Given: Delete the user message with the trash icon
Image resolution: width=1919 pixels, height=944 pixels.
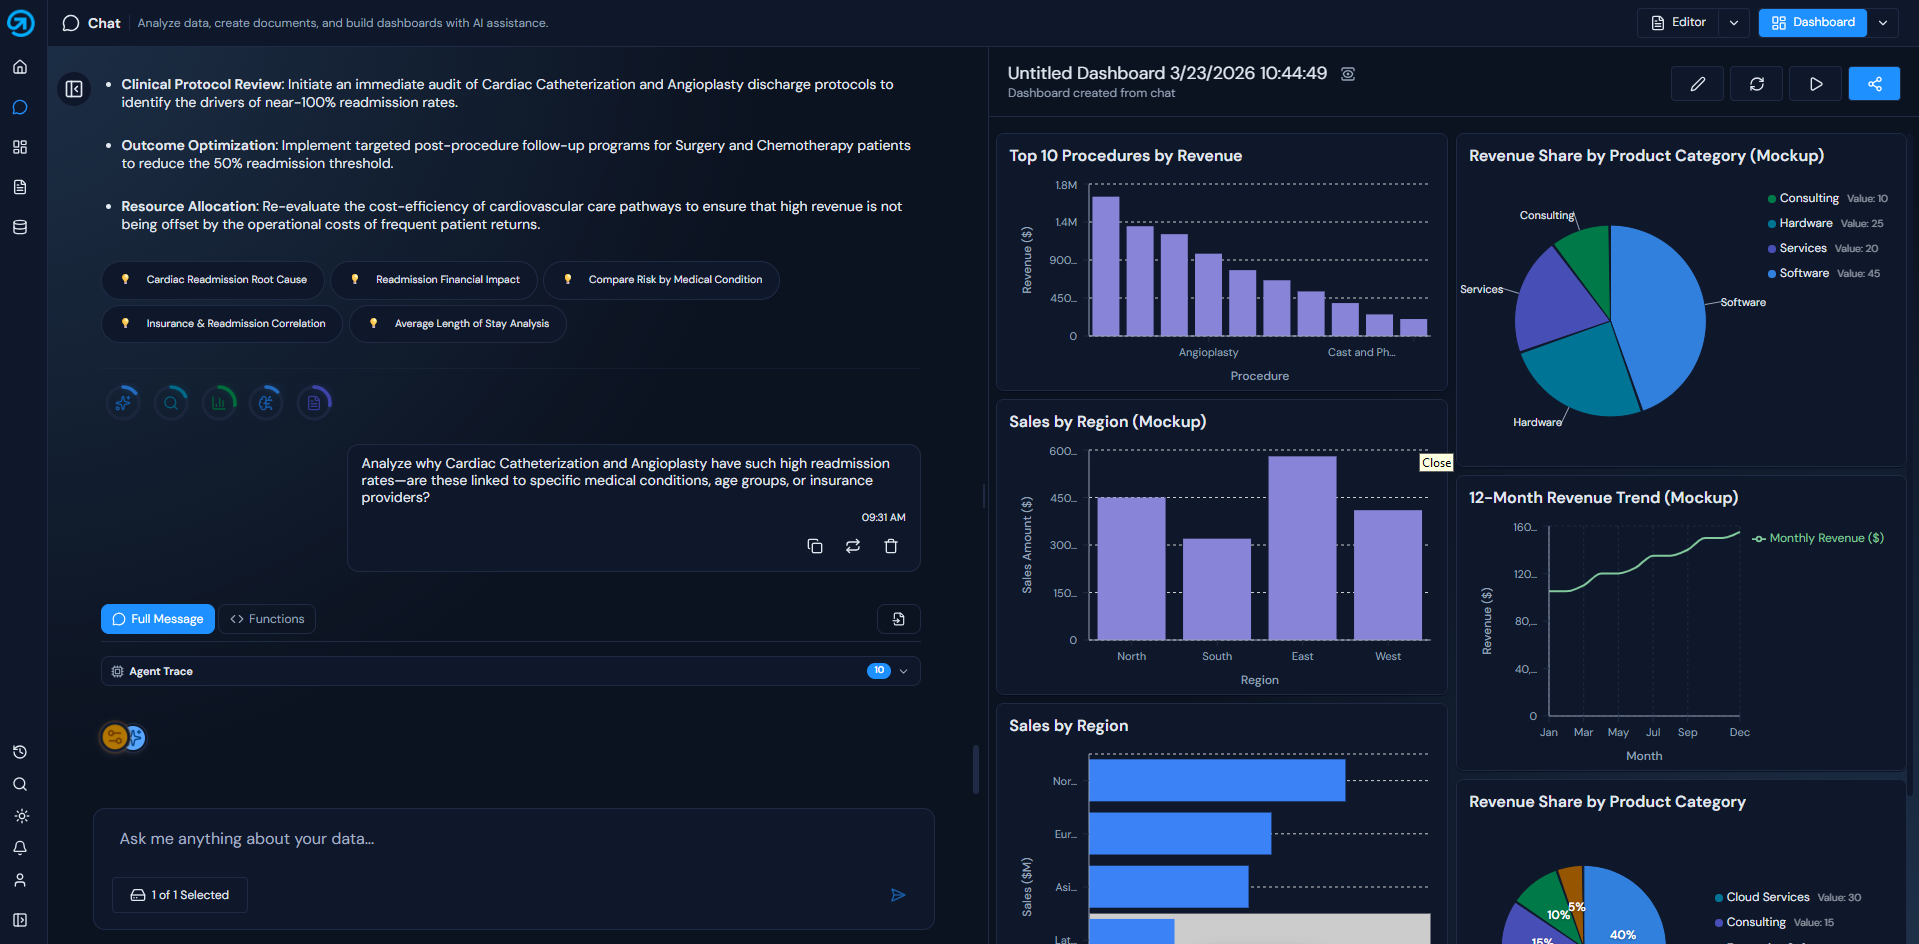Looking at the screenshot, I should (891, 546).
